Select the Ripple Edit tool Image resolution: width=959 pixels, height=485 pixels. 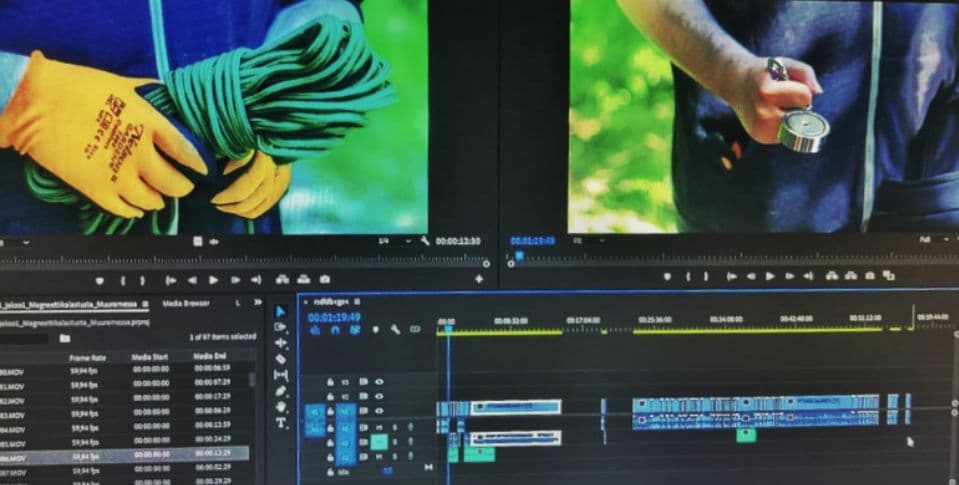pyautogui.click(x=281, y=343)
